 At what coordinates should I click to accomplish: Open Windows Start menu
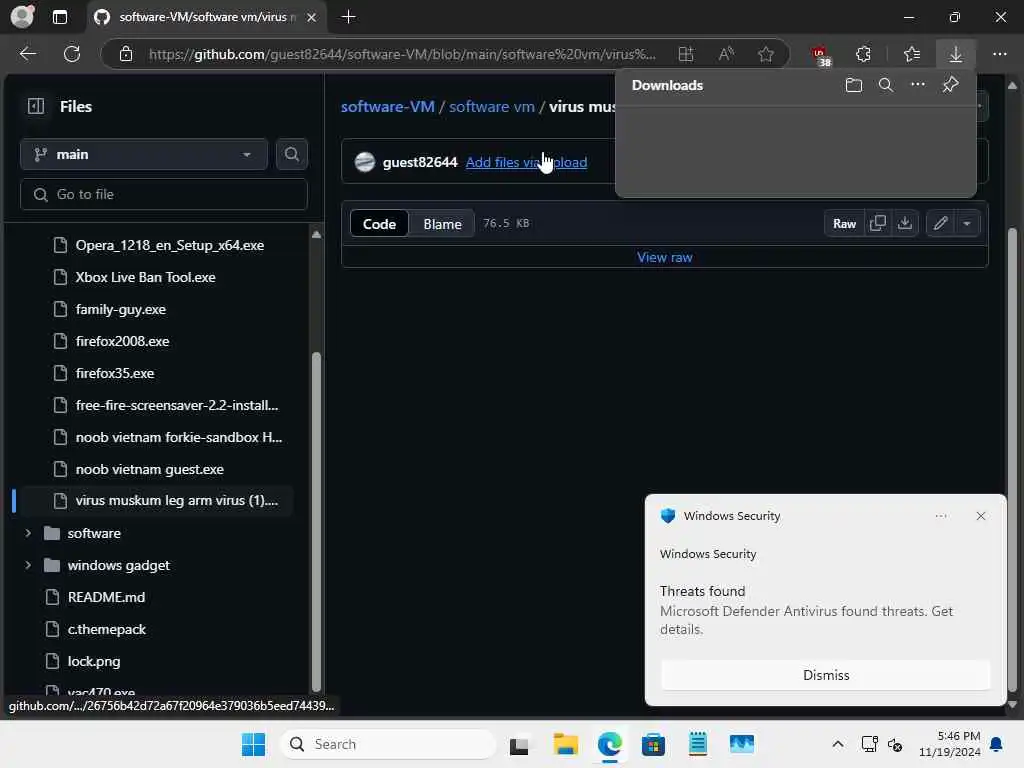tap(253, 744)
